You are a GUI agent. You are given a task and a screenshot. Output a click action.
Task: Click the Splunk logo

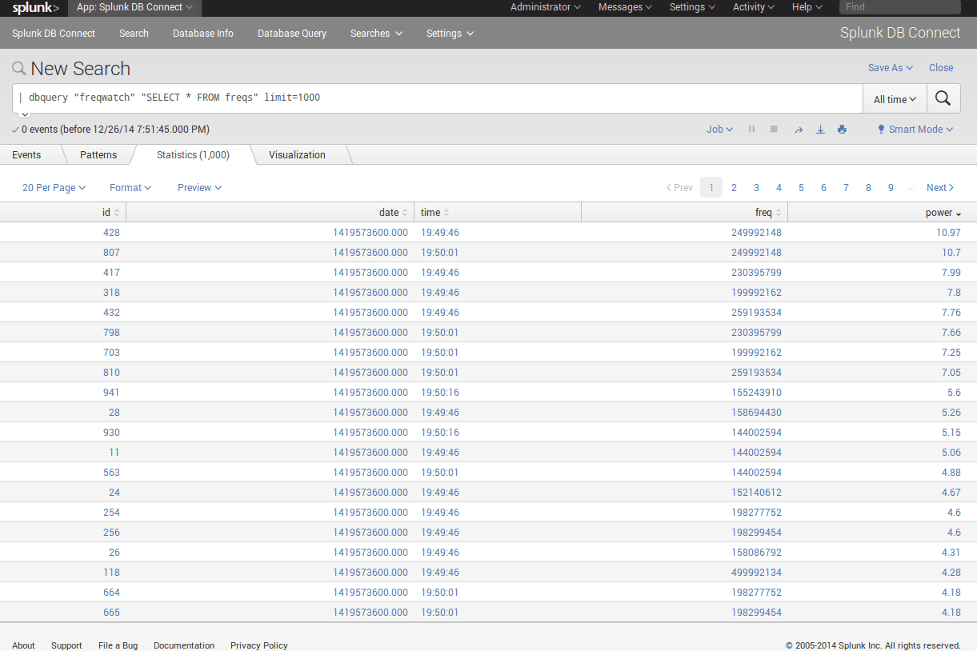click(36, 7)
